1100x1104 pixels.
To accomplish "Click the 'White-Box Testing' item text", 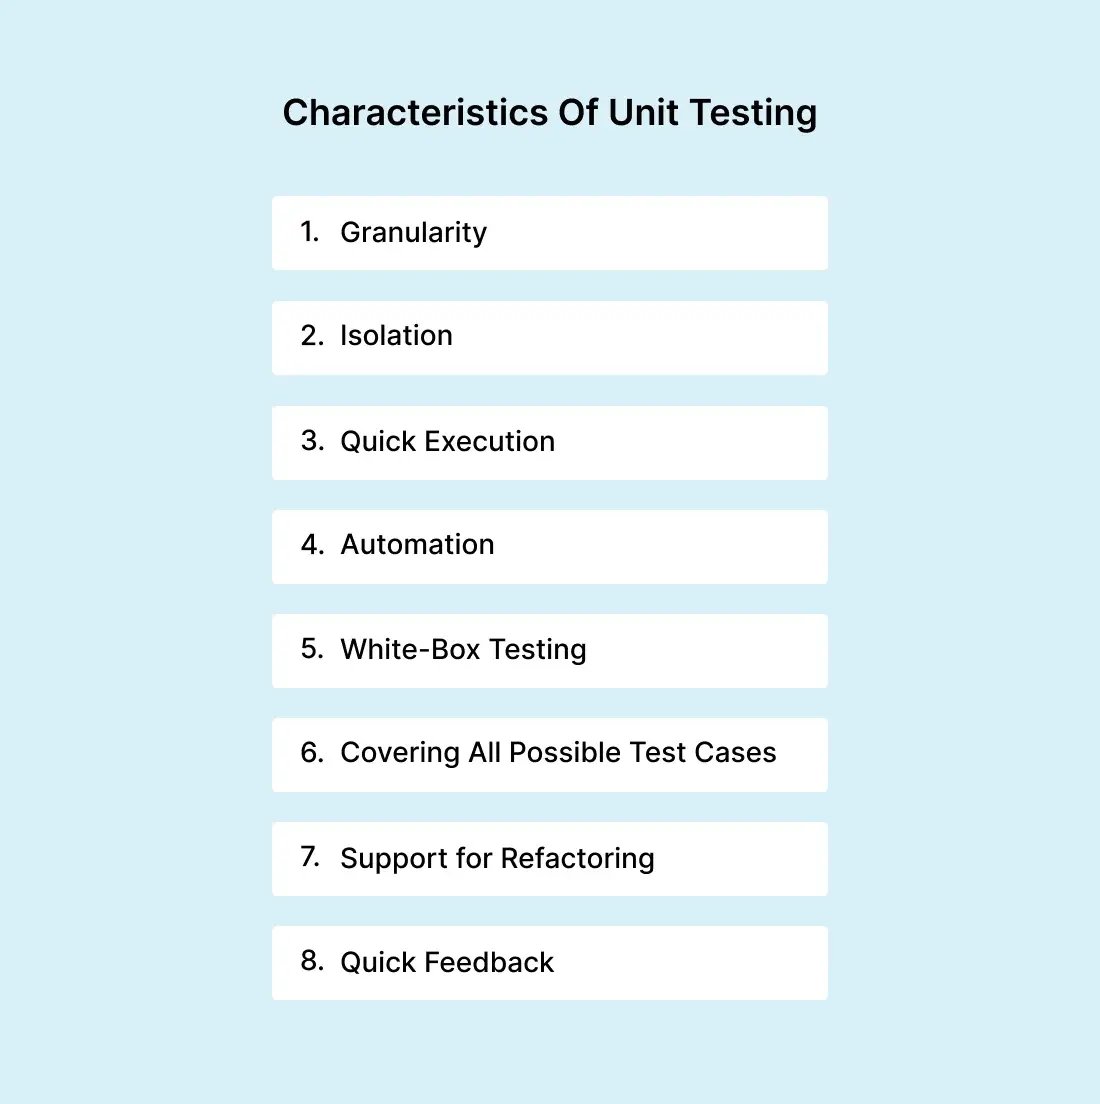I will pos(463,650).
